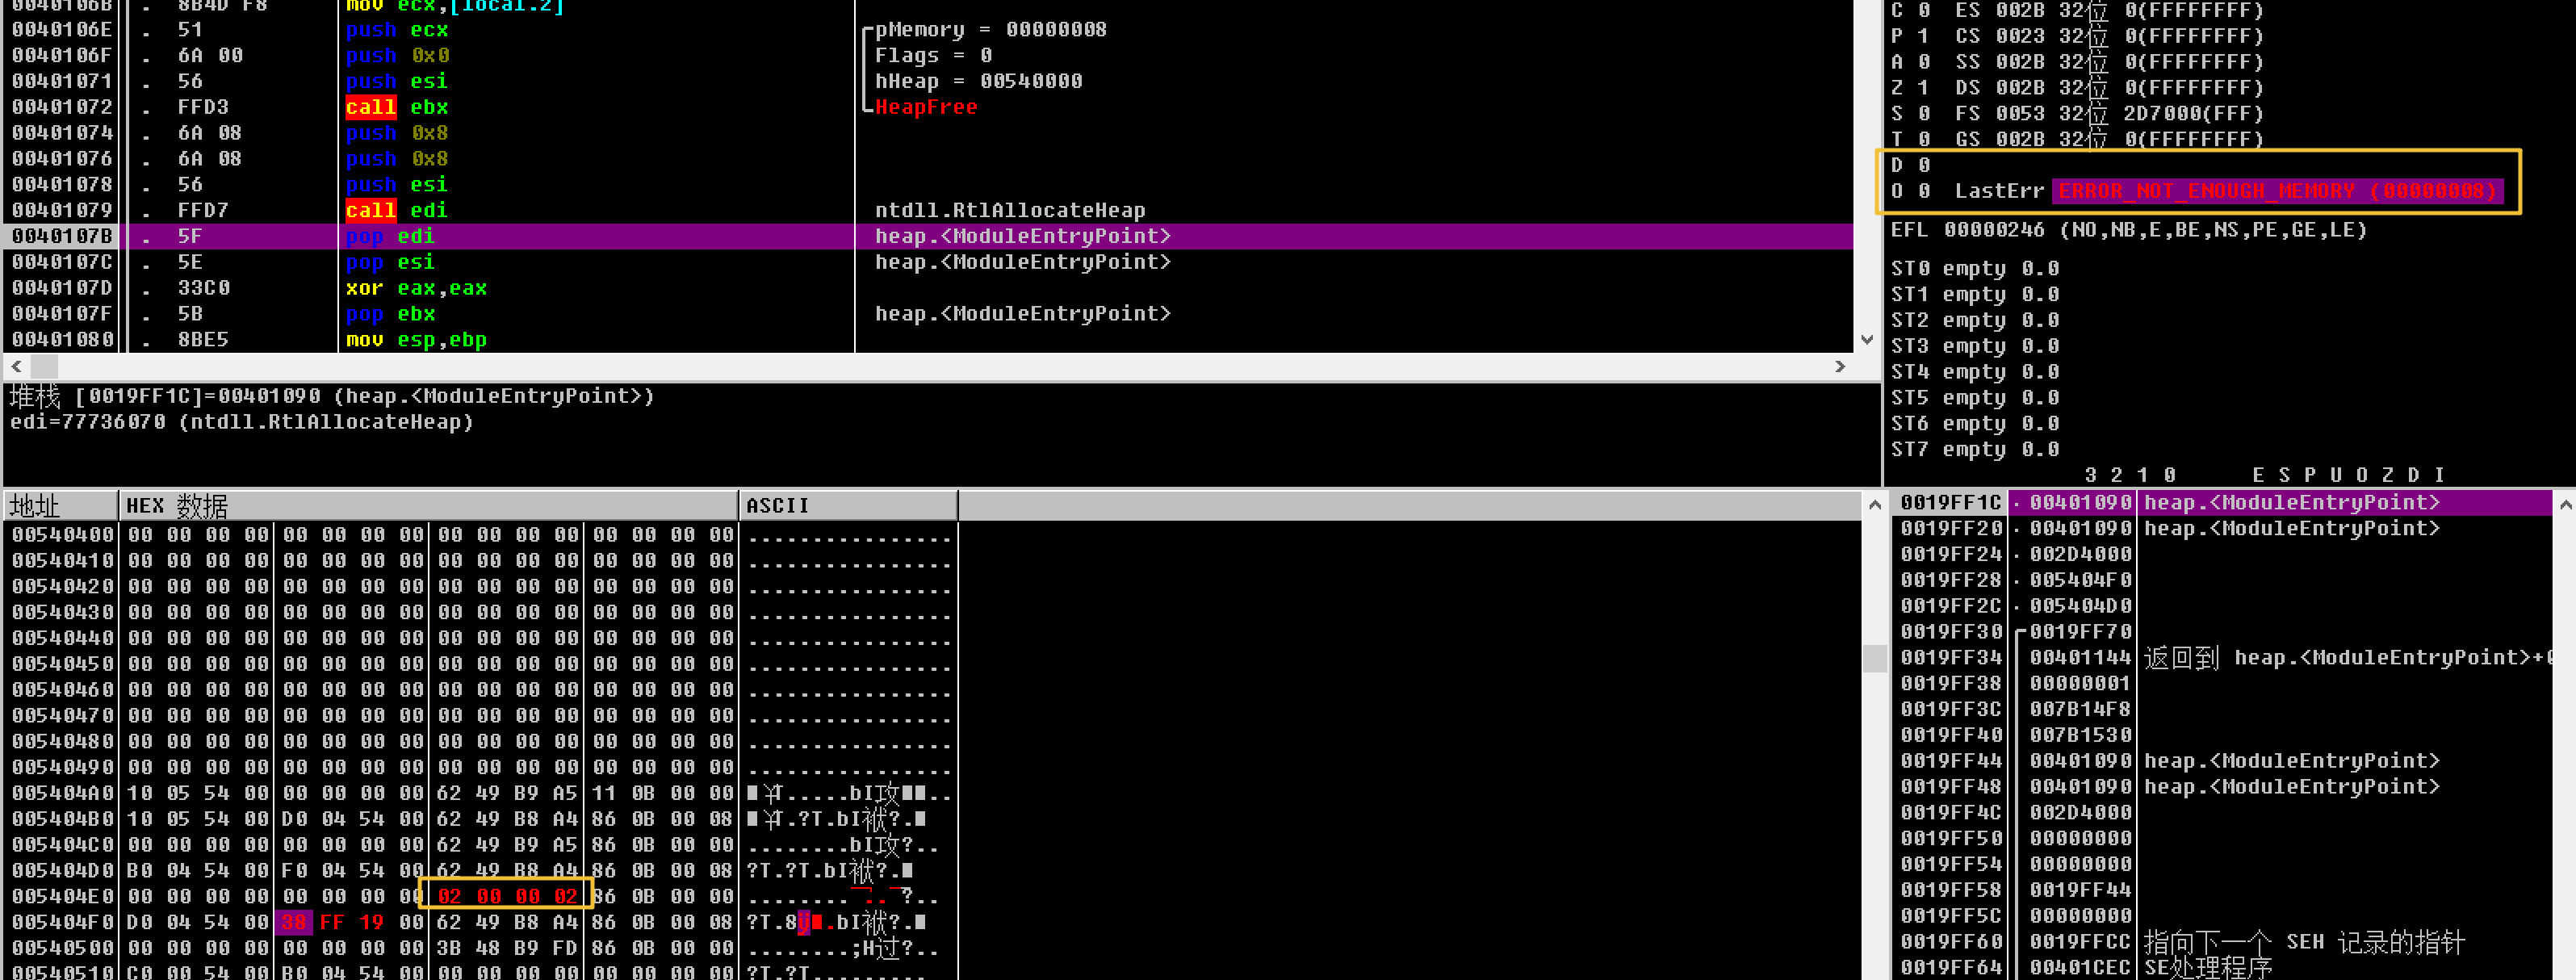Select the stack entry at address 0019FF1C
This screenshot has height=980, width=2576.
tap(2221, 503)
